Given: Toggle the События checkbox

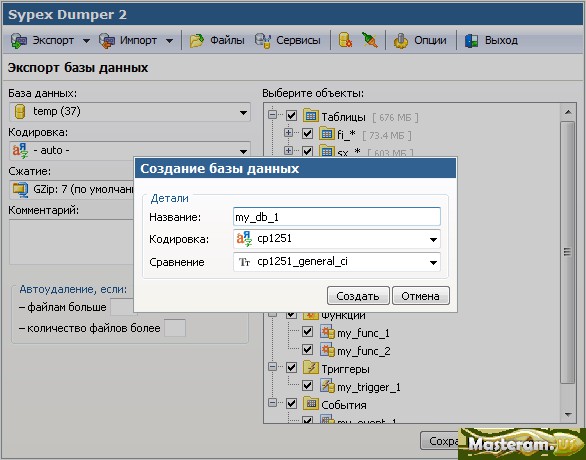Looking at the screenshot, I should (x=292, y=404).
